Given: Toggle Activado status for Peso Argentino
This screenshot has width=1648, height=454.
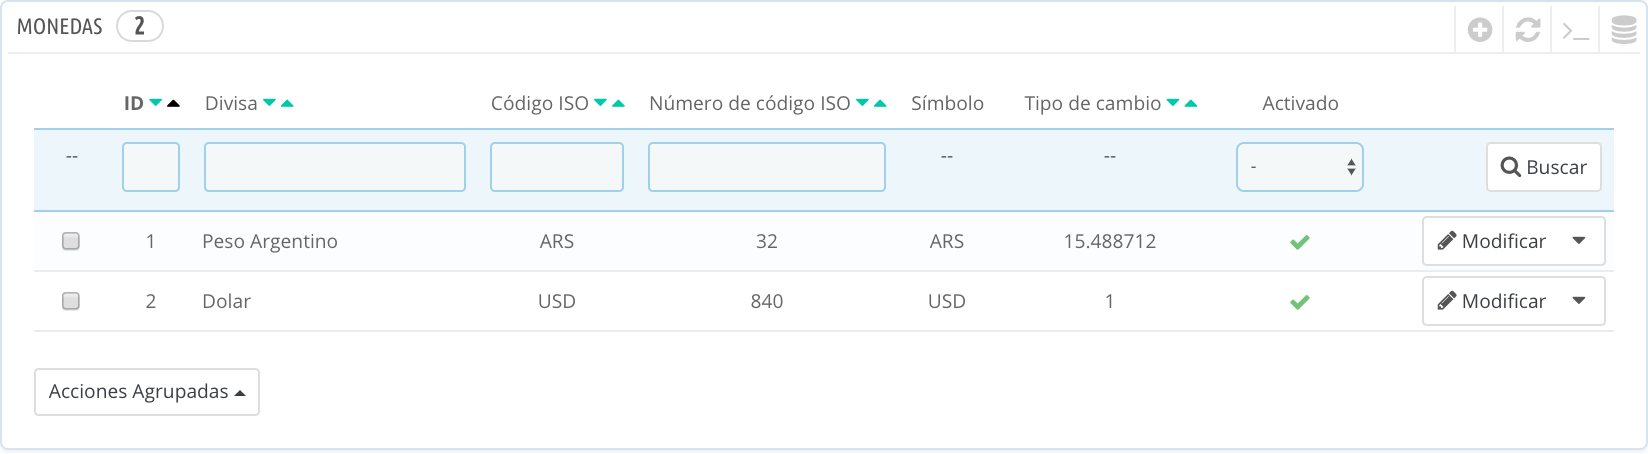Looking at the screenshot, I should pyautogui.click(x=1300, y=242).
